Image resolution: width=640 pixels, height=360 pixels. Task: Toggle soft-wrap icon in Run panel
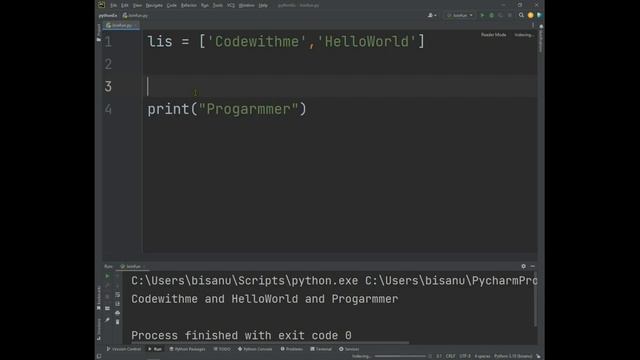[118, 295]
